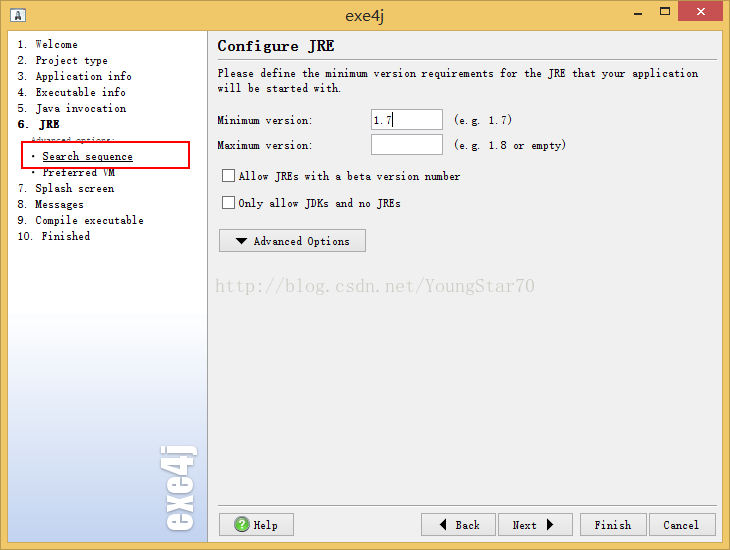Minimize the exe4j window
This screenshot has width=730, height=550.
(x=638, y=12)
